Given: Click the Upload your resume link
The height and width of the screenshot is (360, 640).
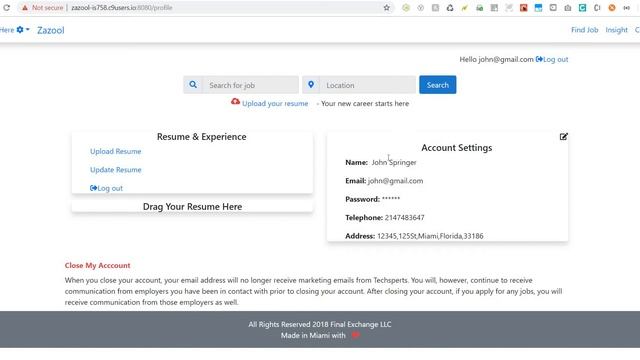Looking at the screenshot, I should pyautogui.click(x=275, y=104).
